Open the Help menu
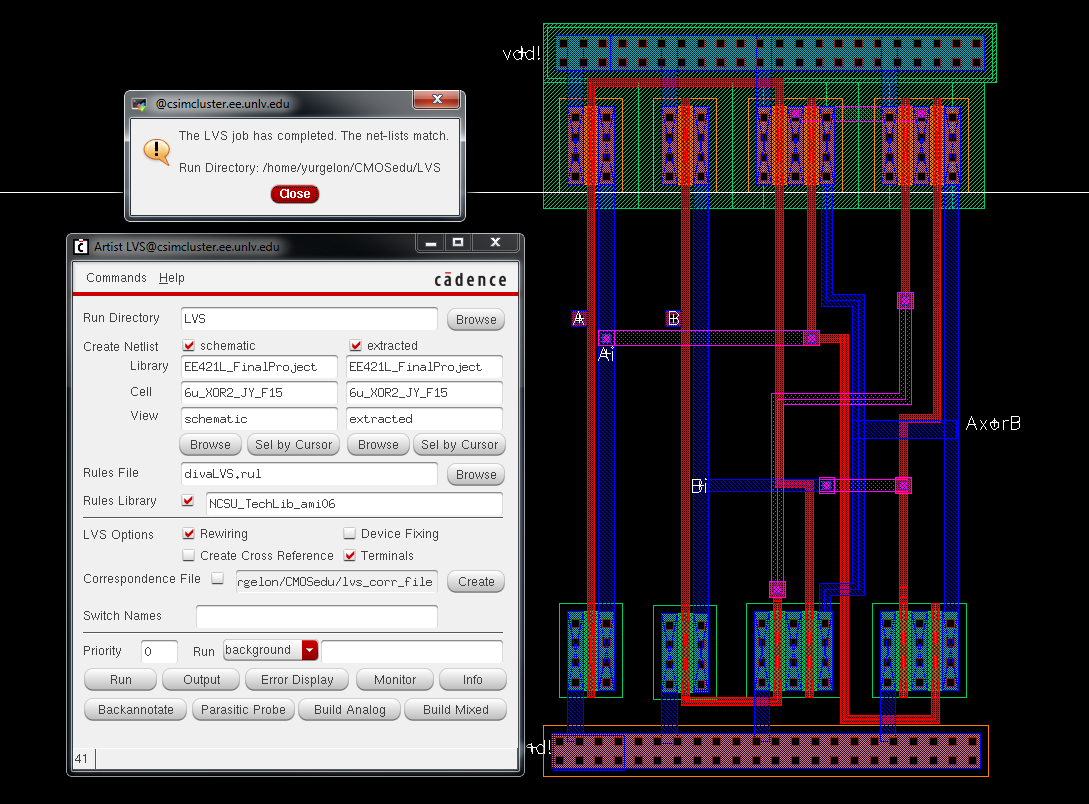Screen dimensions: 1089x804 tap(172, 278)
